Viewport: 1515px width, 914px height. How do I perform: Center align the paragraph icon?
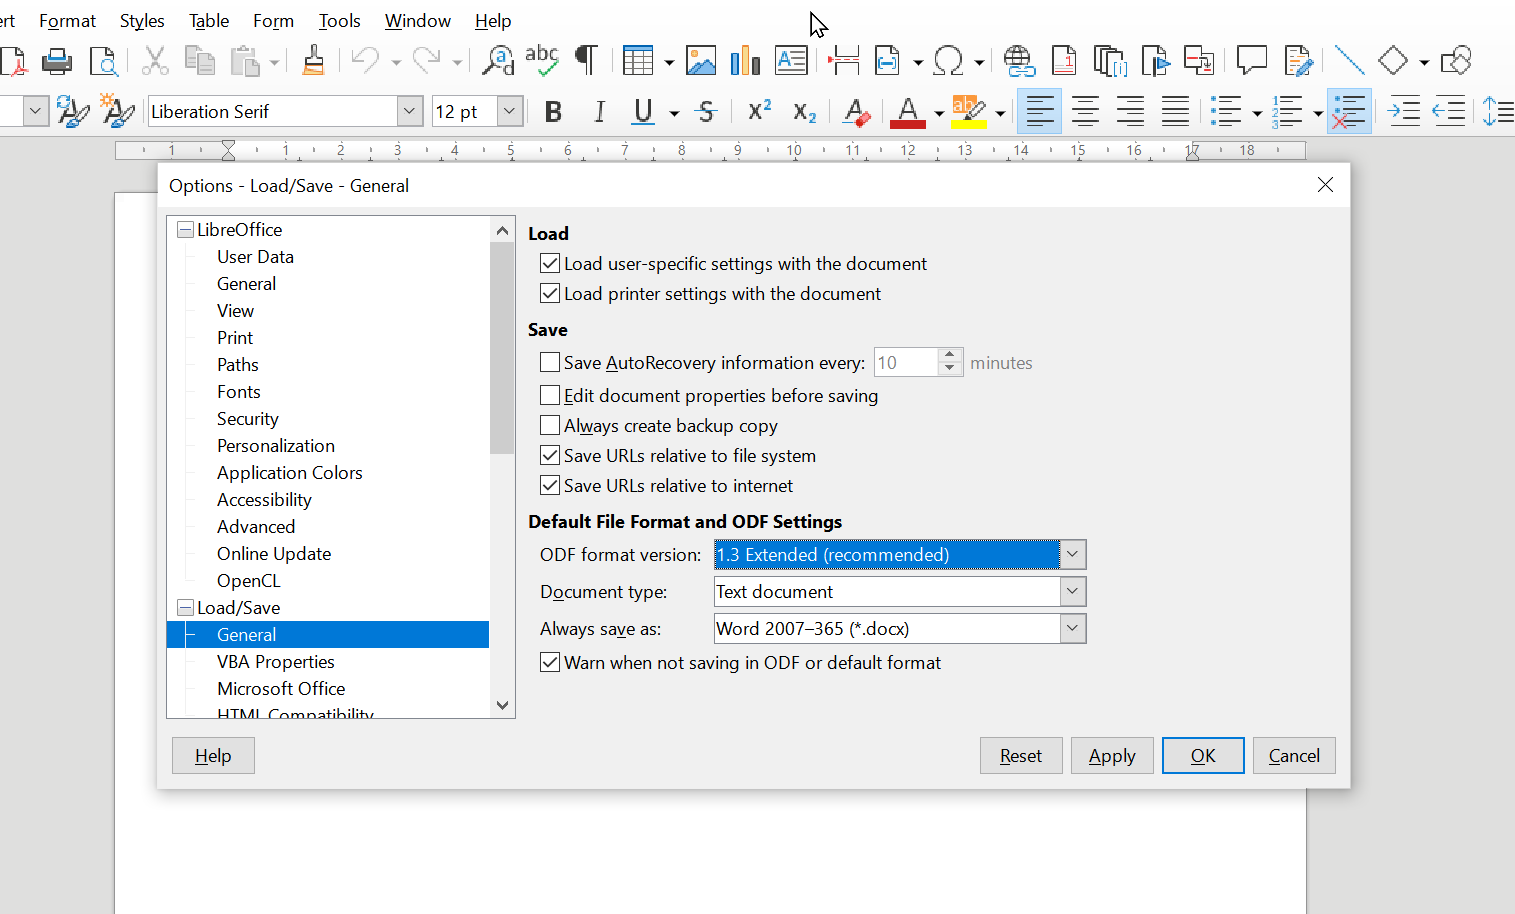pyautogui.click(x=1085, y=111)
